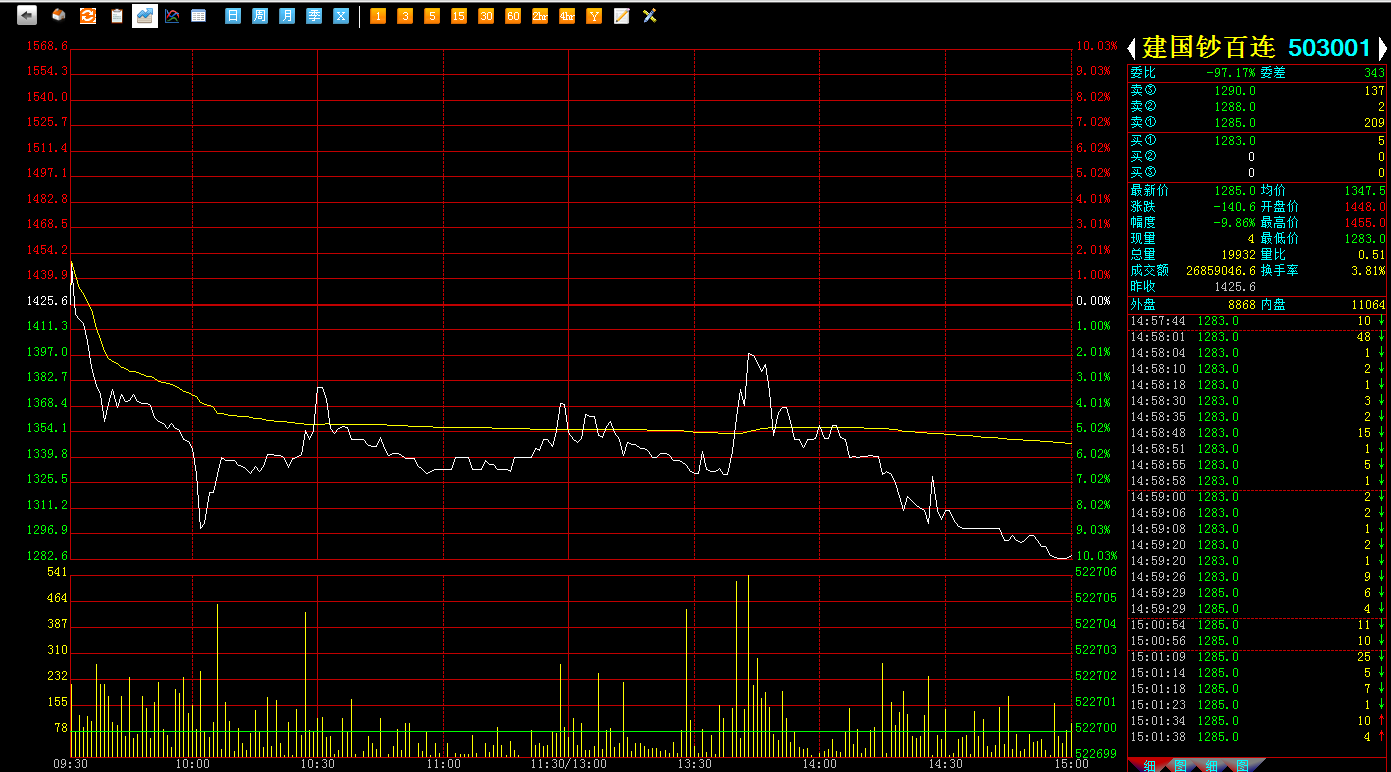Choose the 2hr interval button

(x=540, y=16)
